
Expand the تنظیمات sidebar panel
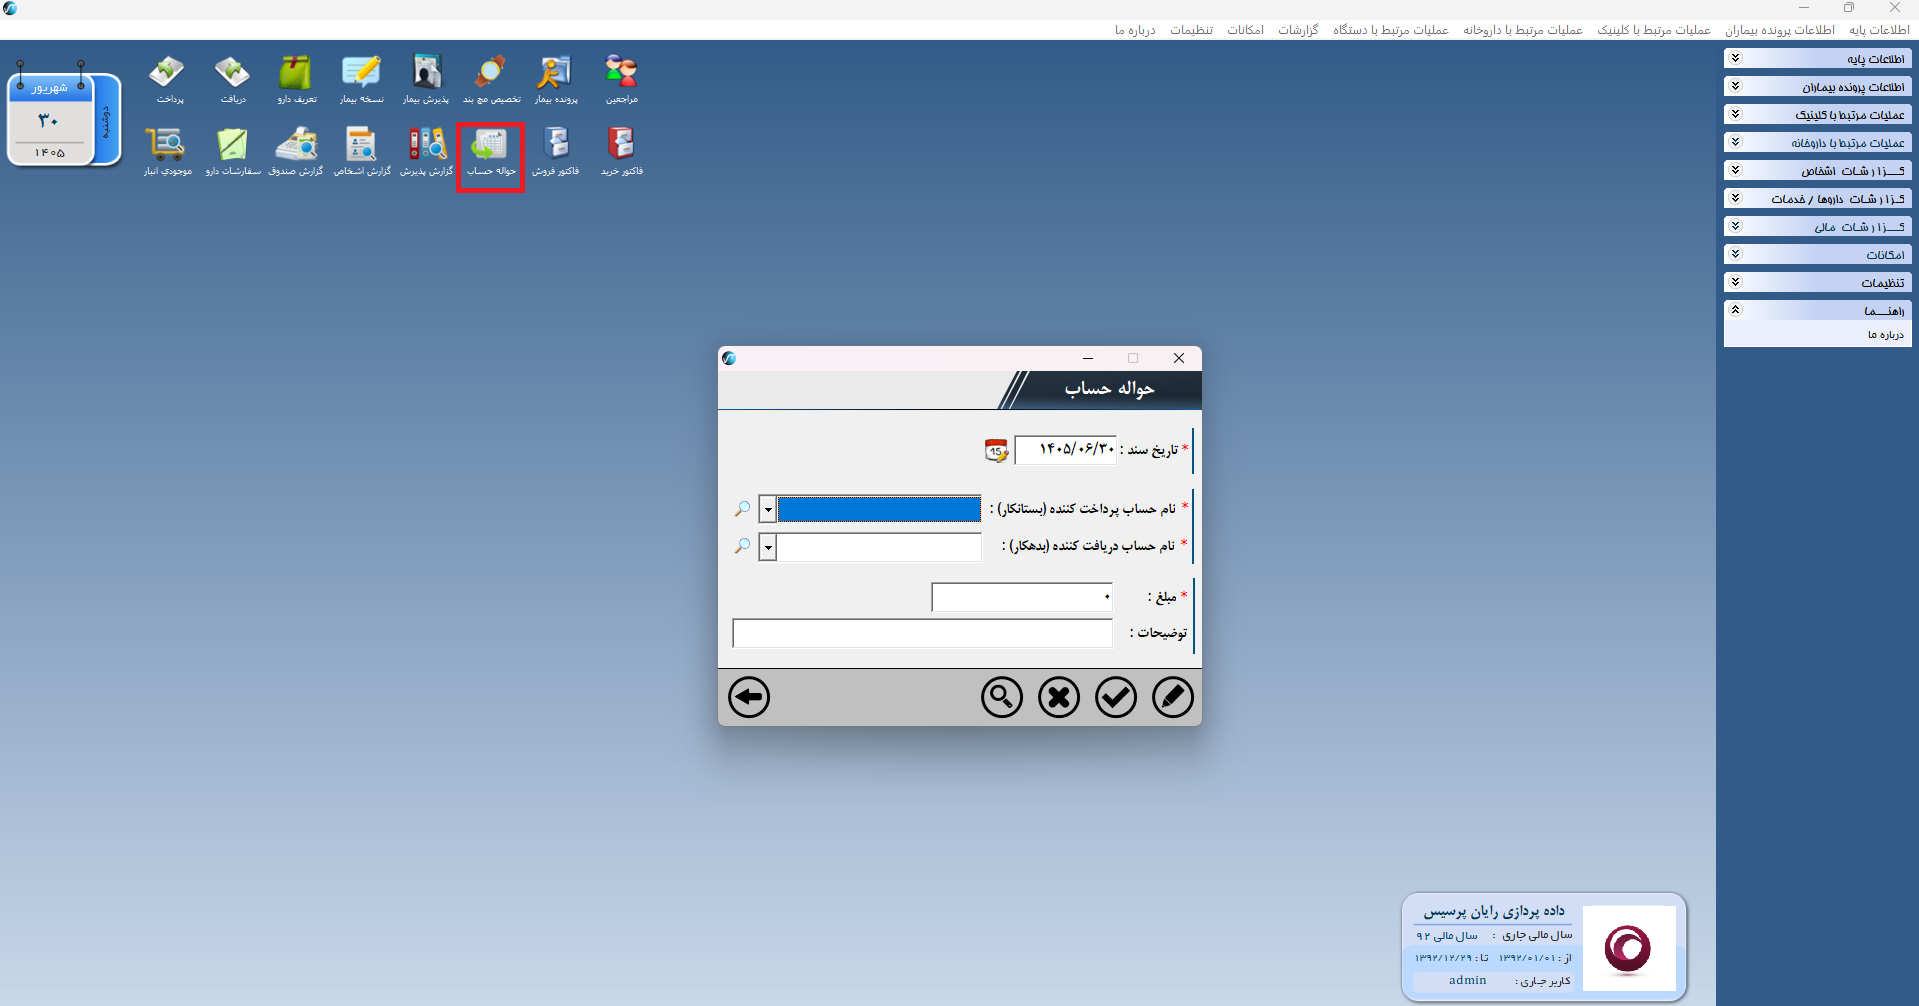(x=1817, y=283)
